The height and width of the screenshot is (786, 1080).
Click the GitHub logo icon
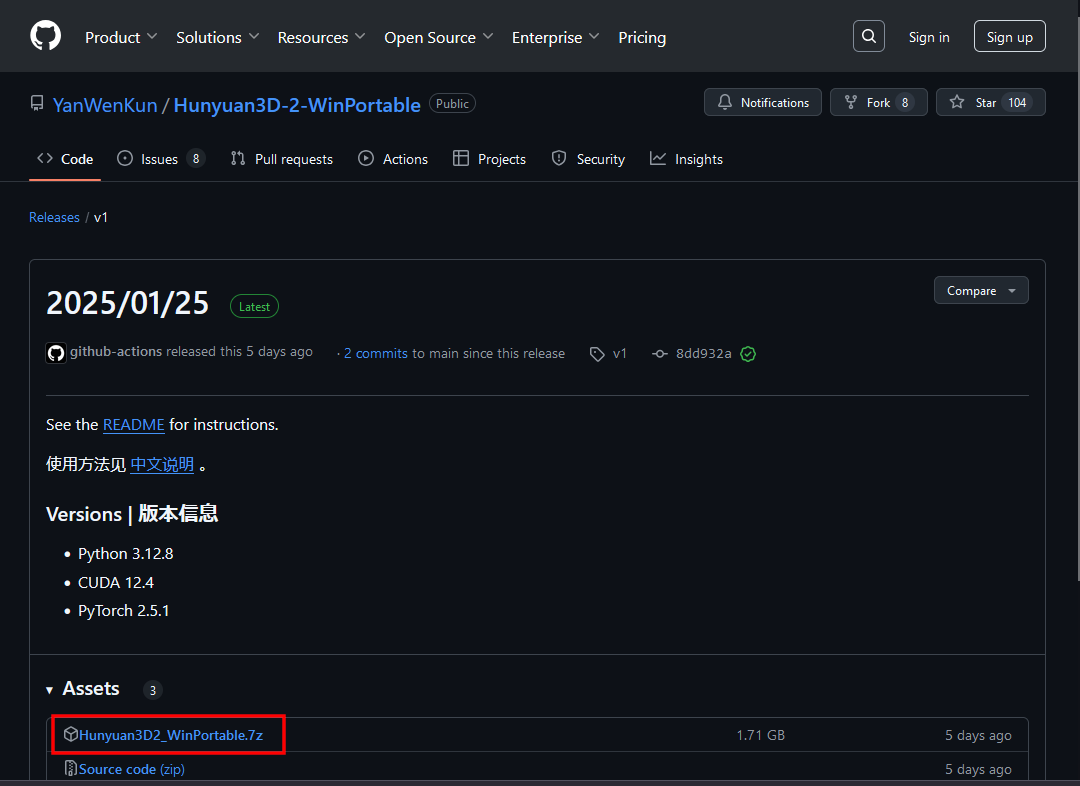45,36
